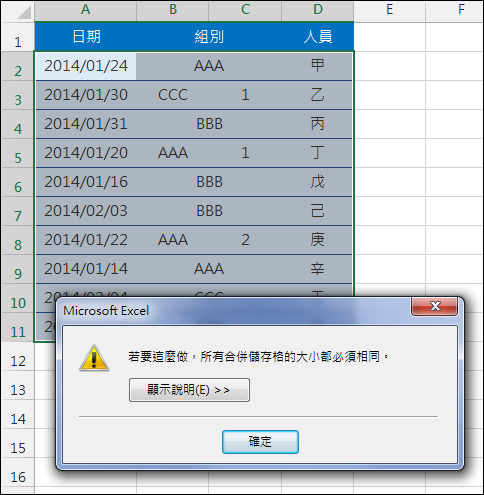Click AAA cell in row 8

173,240
